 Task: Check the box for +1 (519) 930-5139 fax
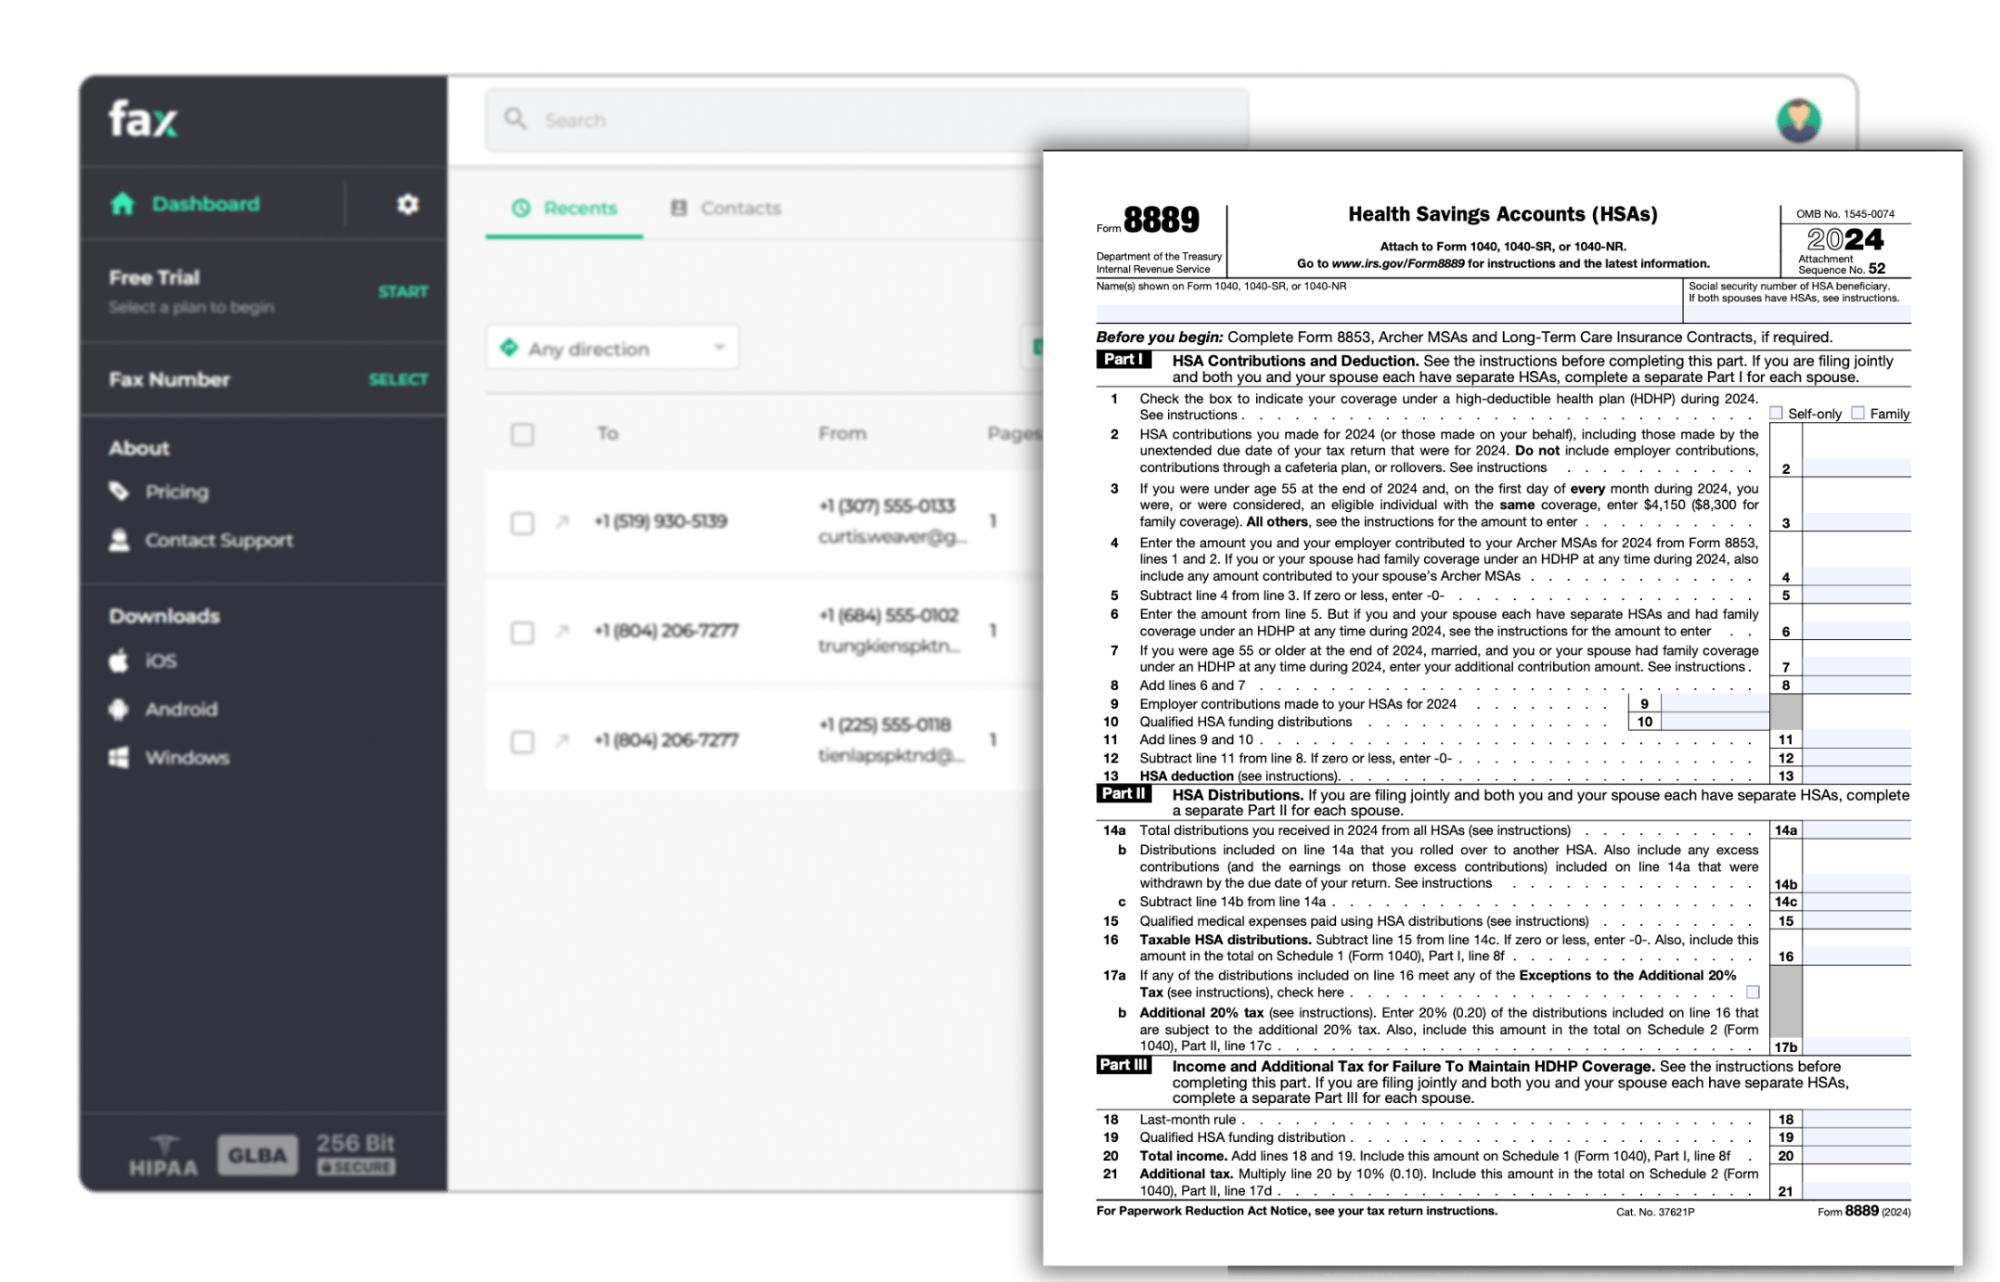522,523
